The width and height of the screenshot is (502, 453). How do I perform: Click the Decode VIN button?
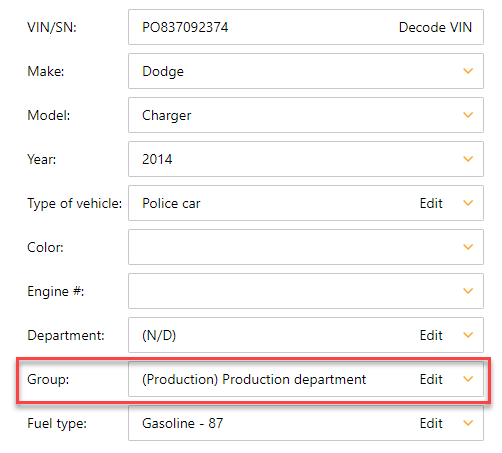pyautogui.click(x=435, y=27)
